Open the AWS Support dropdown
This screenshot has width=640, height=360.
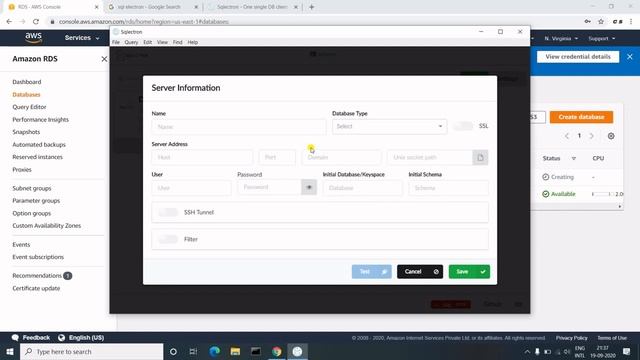602,38
